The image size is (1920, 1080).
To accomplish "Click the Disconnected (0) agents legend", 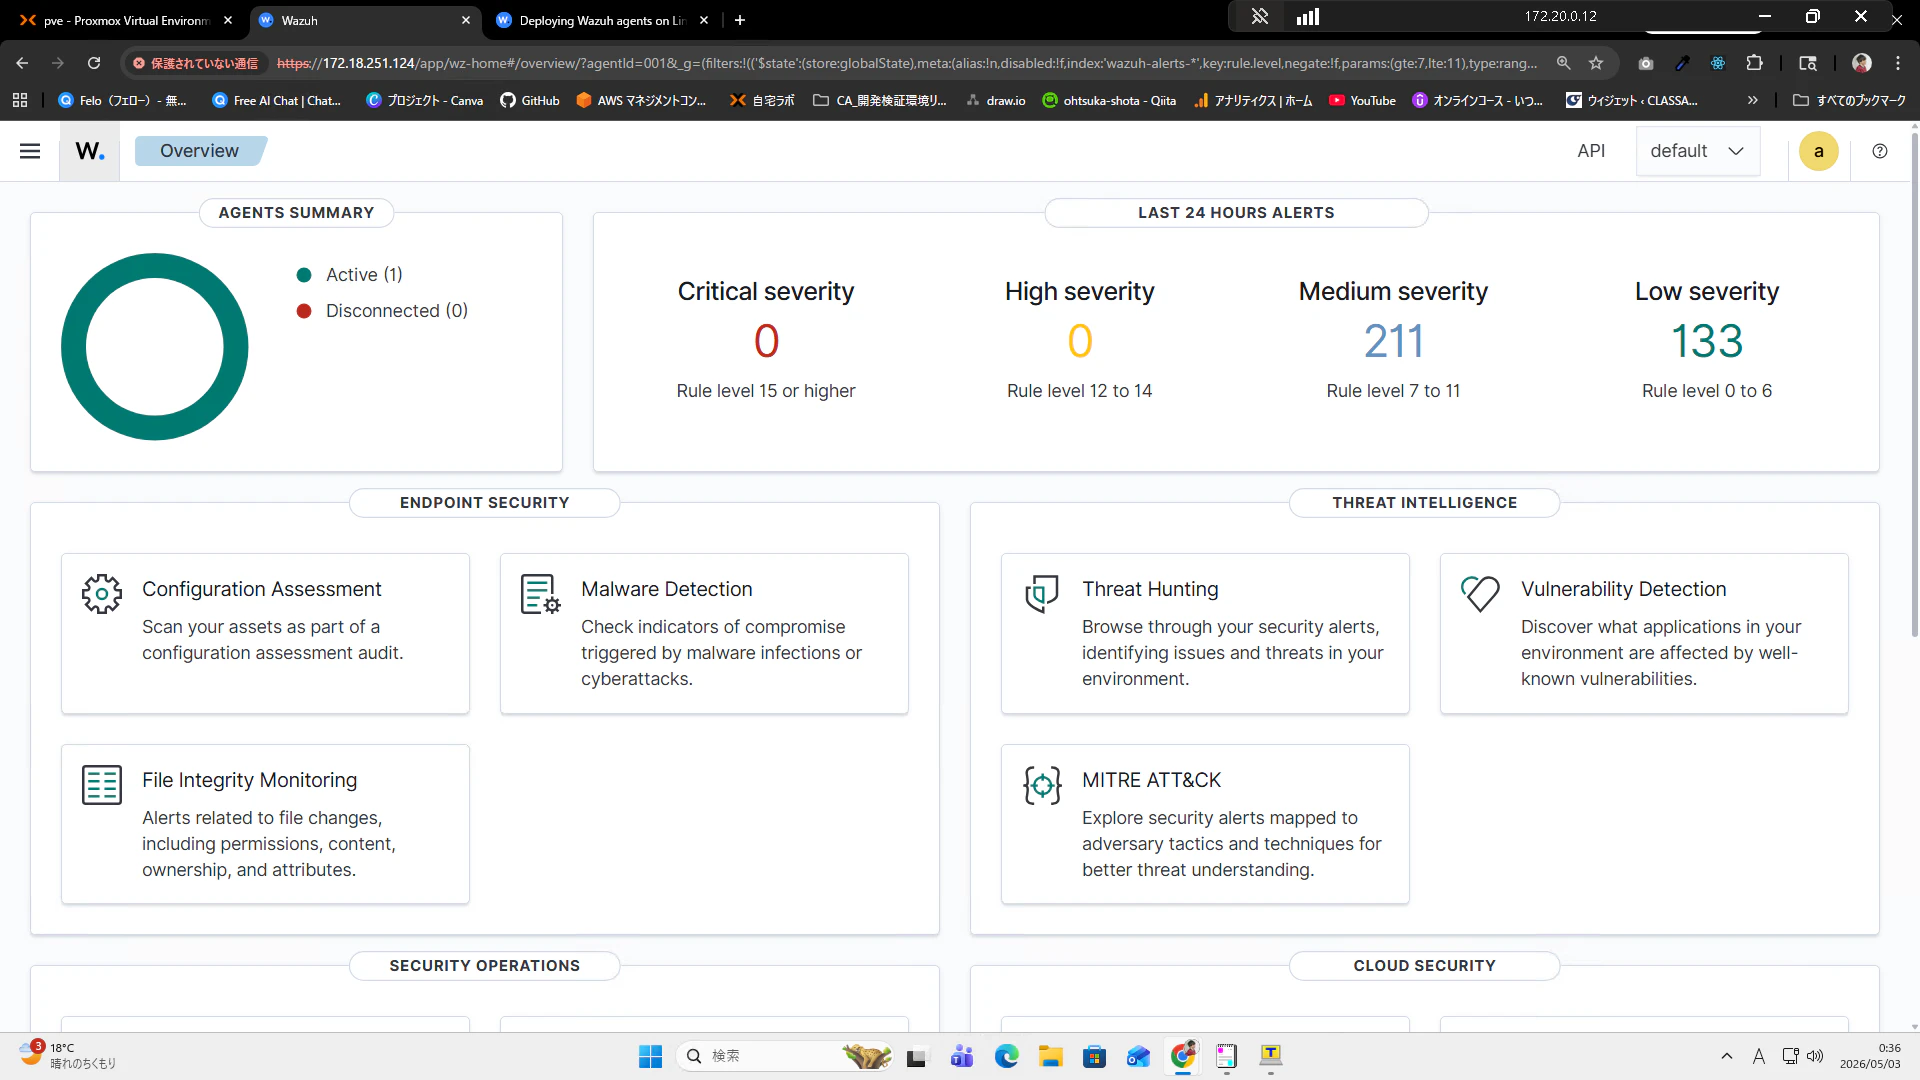I will [382, 311].
